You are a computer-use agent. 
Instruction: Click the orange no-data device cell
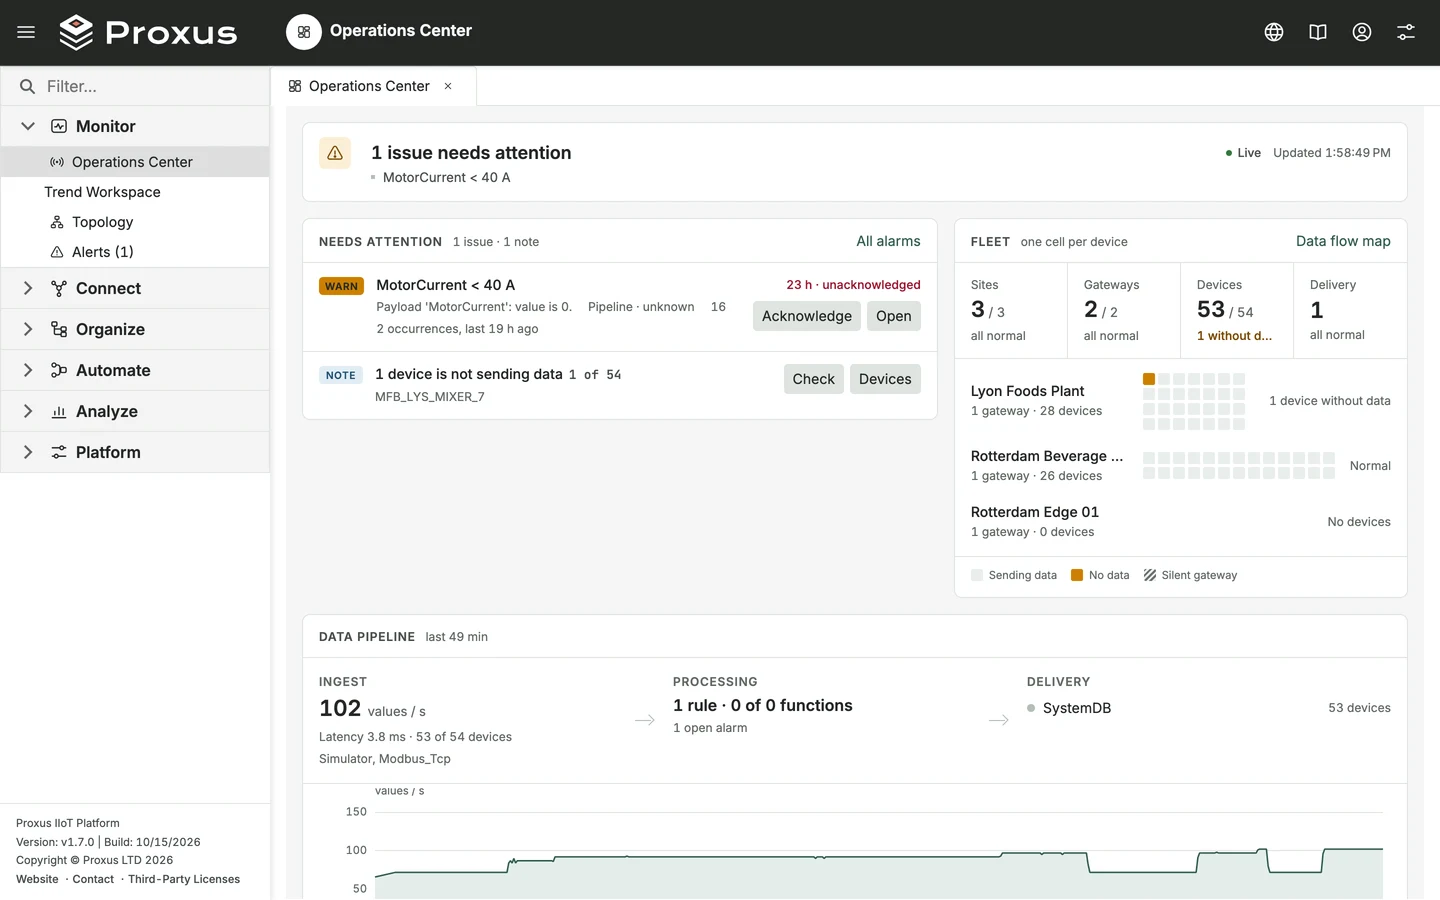click(x=1149, y=379)
